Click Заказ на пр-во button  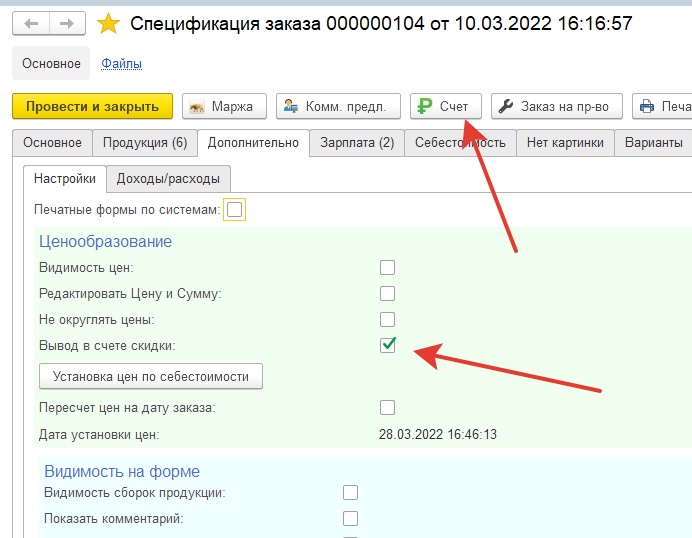557,106
